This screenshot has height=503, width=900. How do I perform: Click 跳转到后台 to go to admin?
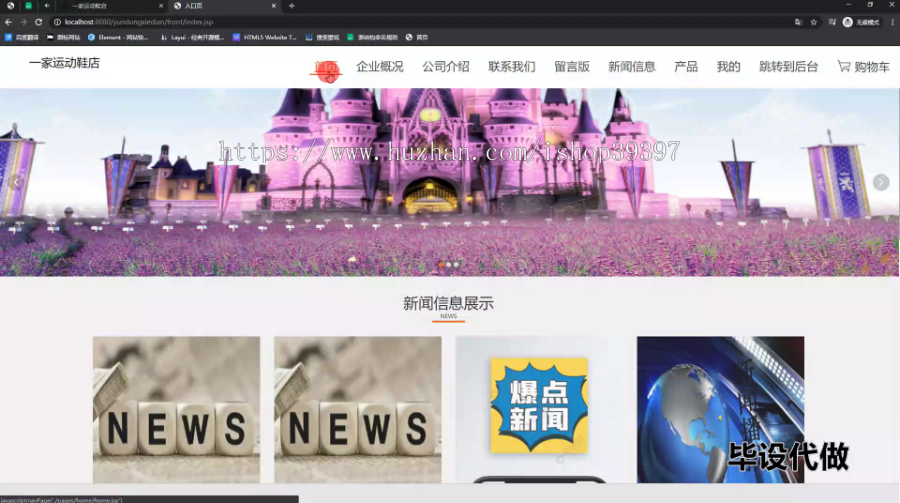click(789, 67)
